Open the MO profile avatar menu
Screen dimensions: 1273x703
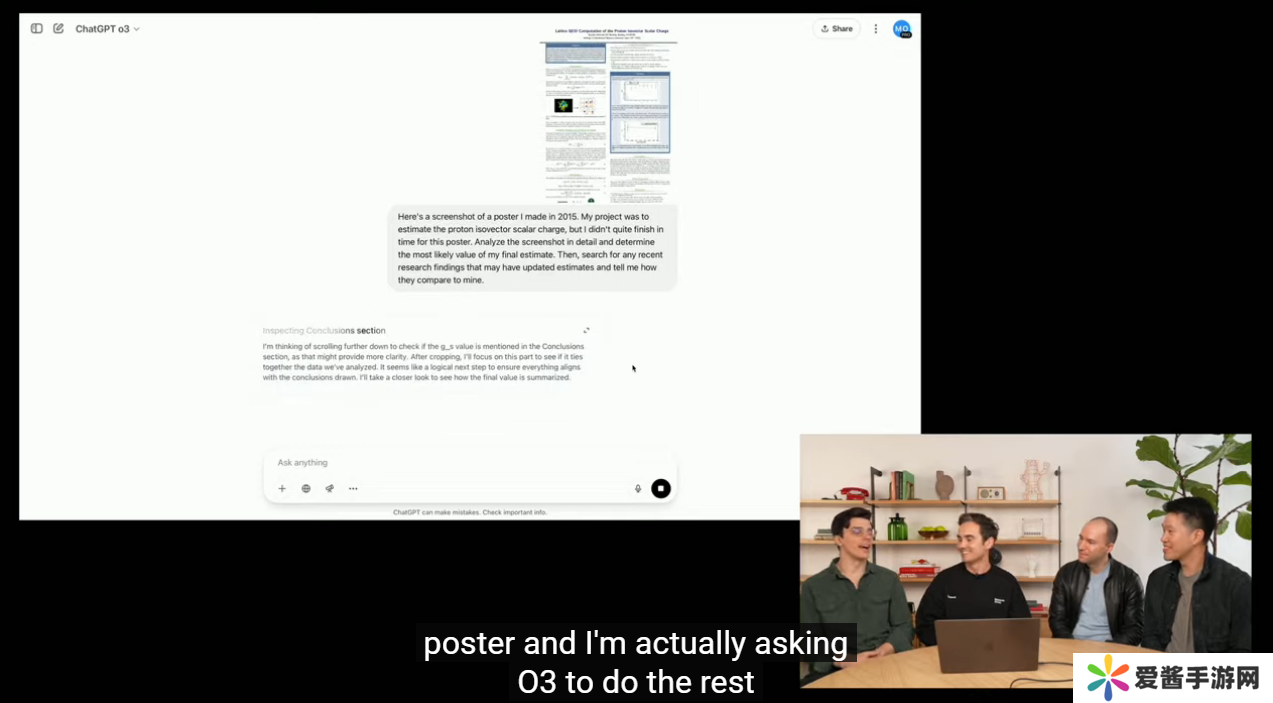902,29
